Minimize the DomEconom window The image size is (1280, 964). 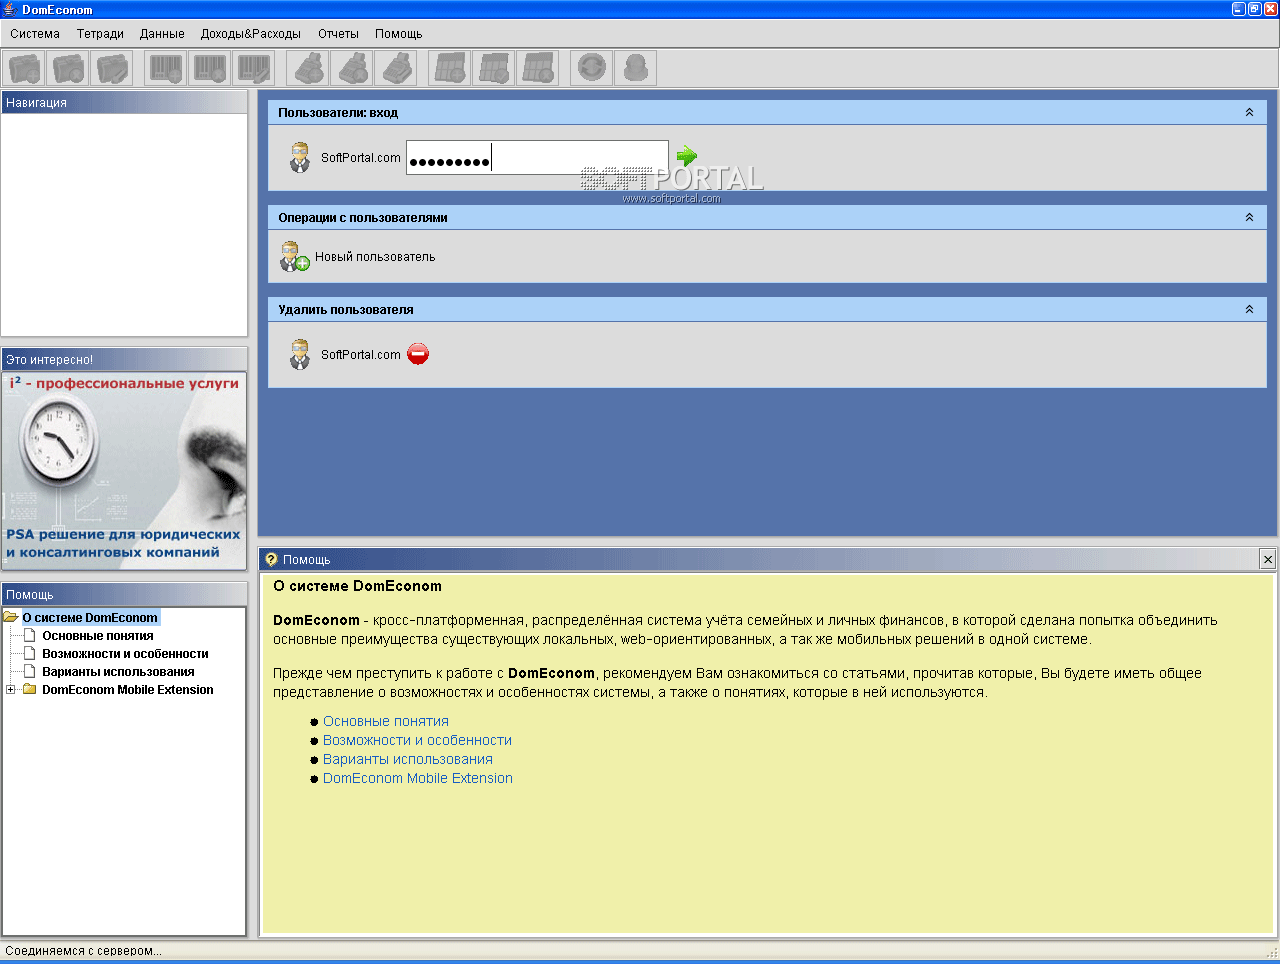(x=1238, y=9)
